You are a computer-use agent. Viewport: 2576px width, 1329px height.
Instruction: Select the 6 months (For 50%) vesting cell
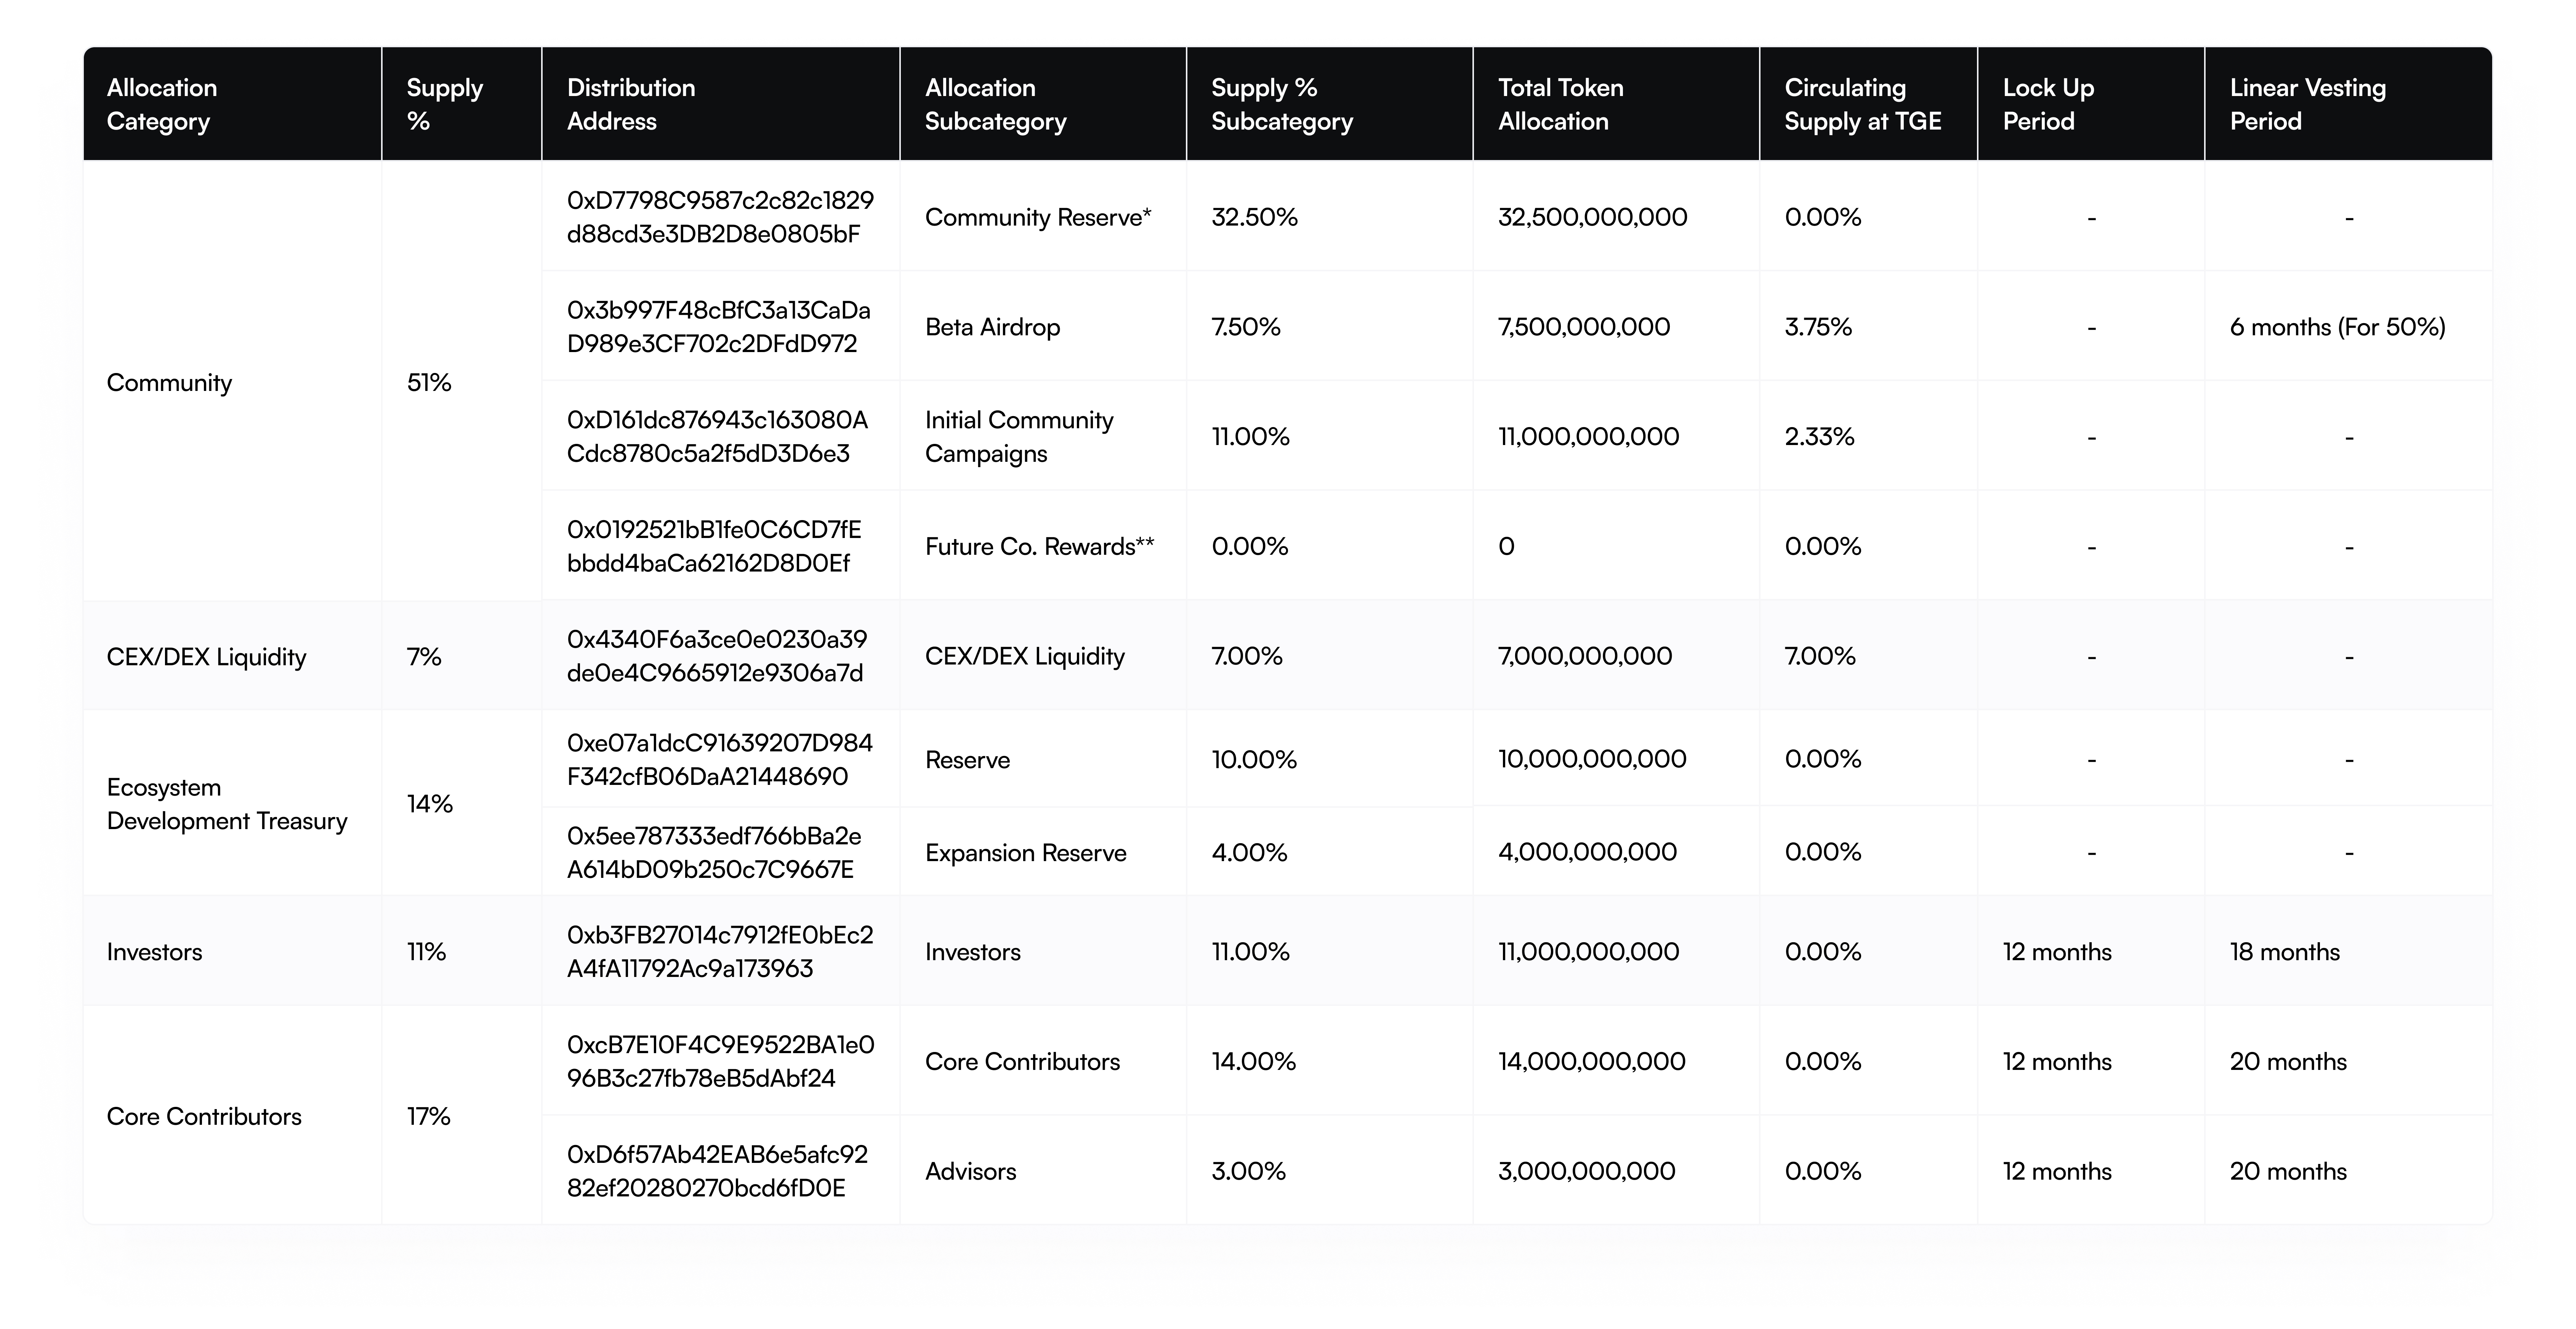click(x=2337, y=327)
